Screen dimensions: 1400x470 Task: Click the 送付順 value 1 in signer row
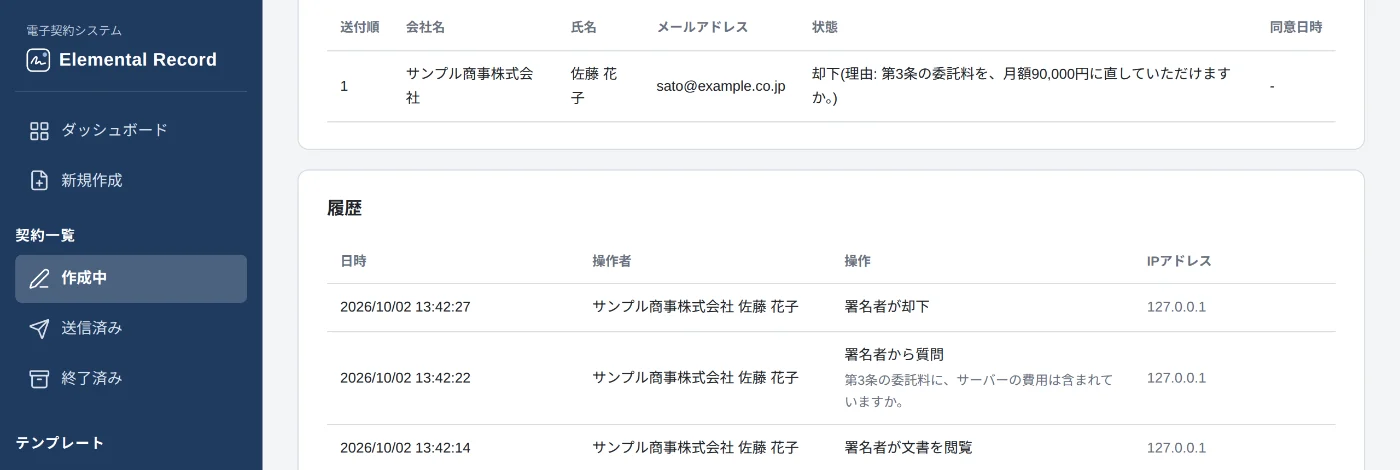344,86
